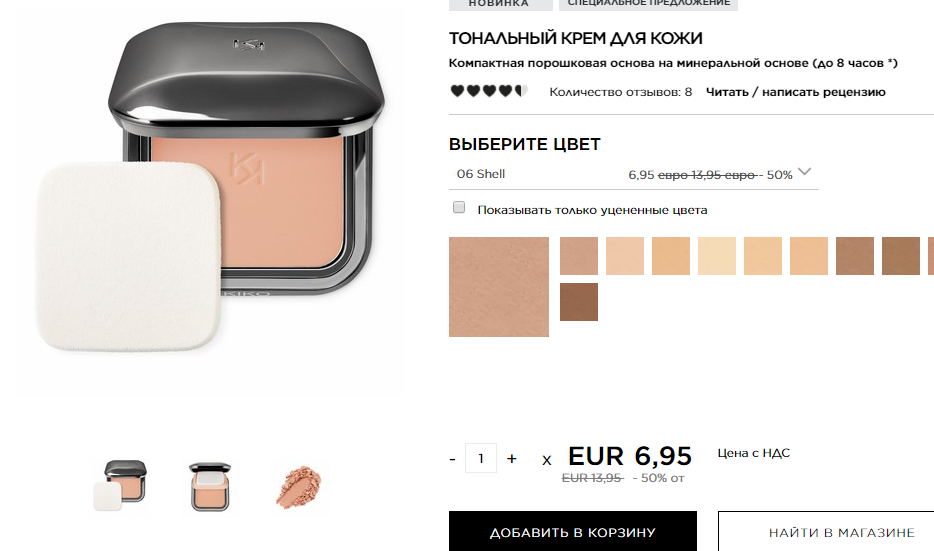Click the Novelty tag label
The image size is (934, 551).
point(499,4)
